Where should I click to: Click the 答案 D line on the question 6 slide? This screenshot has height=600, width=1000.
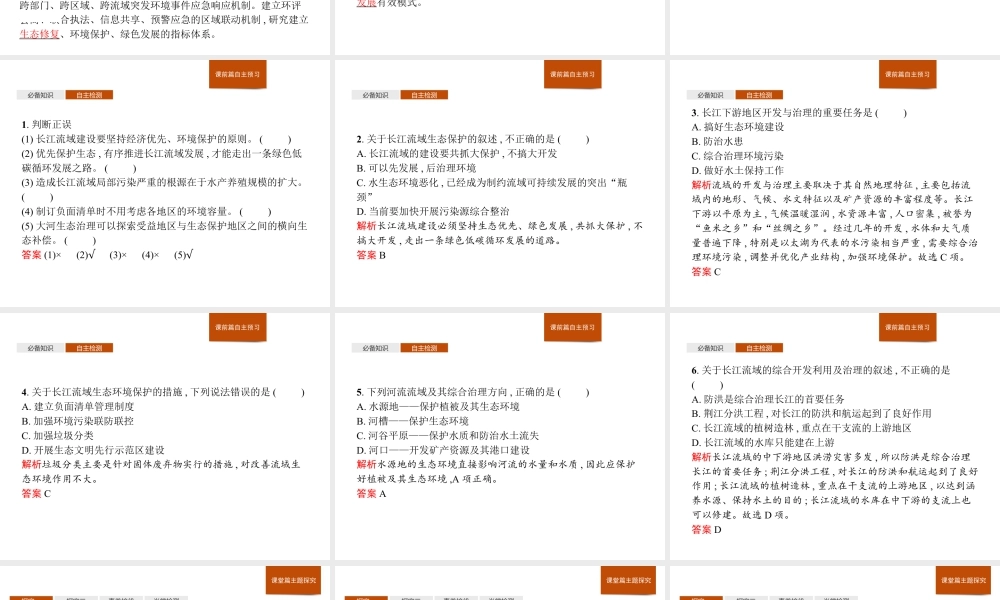pos(706,529)
